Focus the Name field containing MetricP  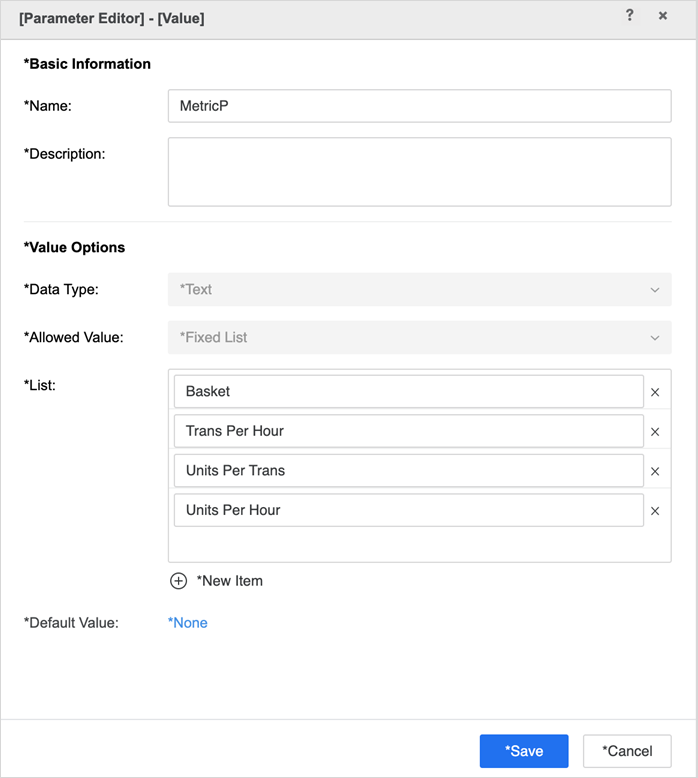tap(419, 106)
